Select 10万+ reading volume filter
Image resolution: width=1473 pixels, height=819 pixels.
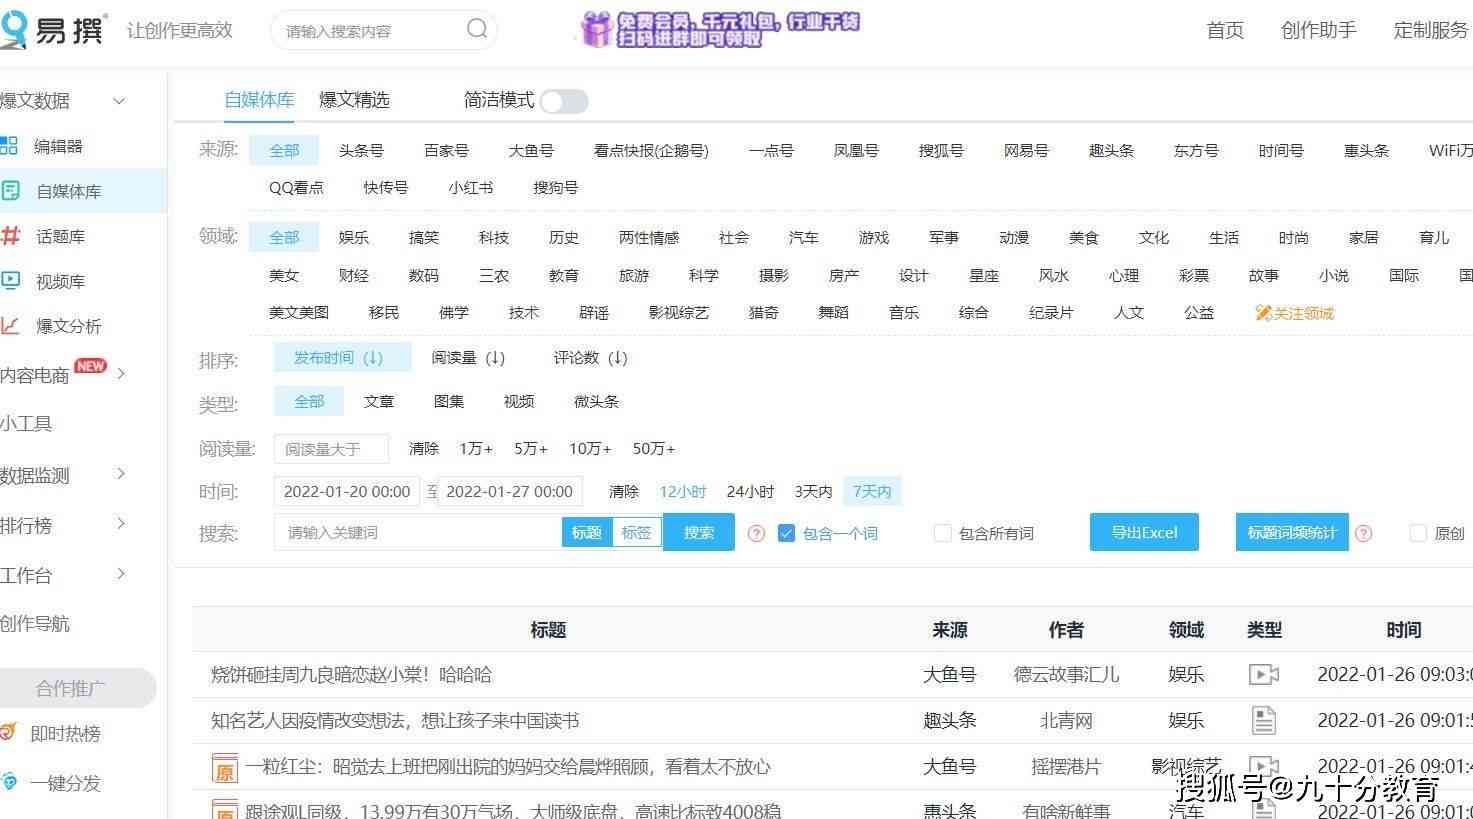(590, 448)
